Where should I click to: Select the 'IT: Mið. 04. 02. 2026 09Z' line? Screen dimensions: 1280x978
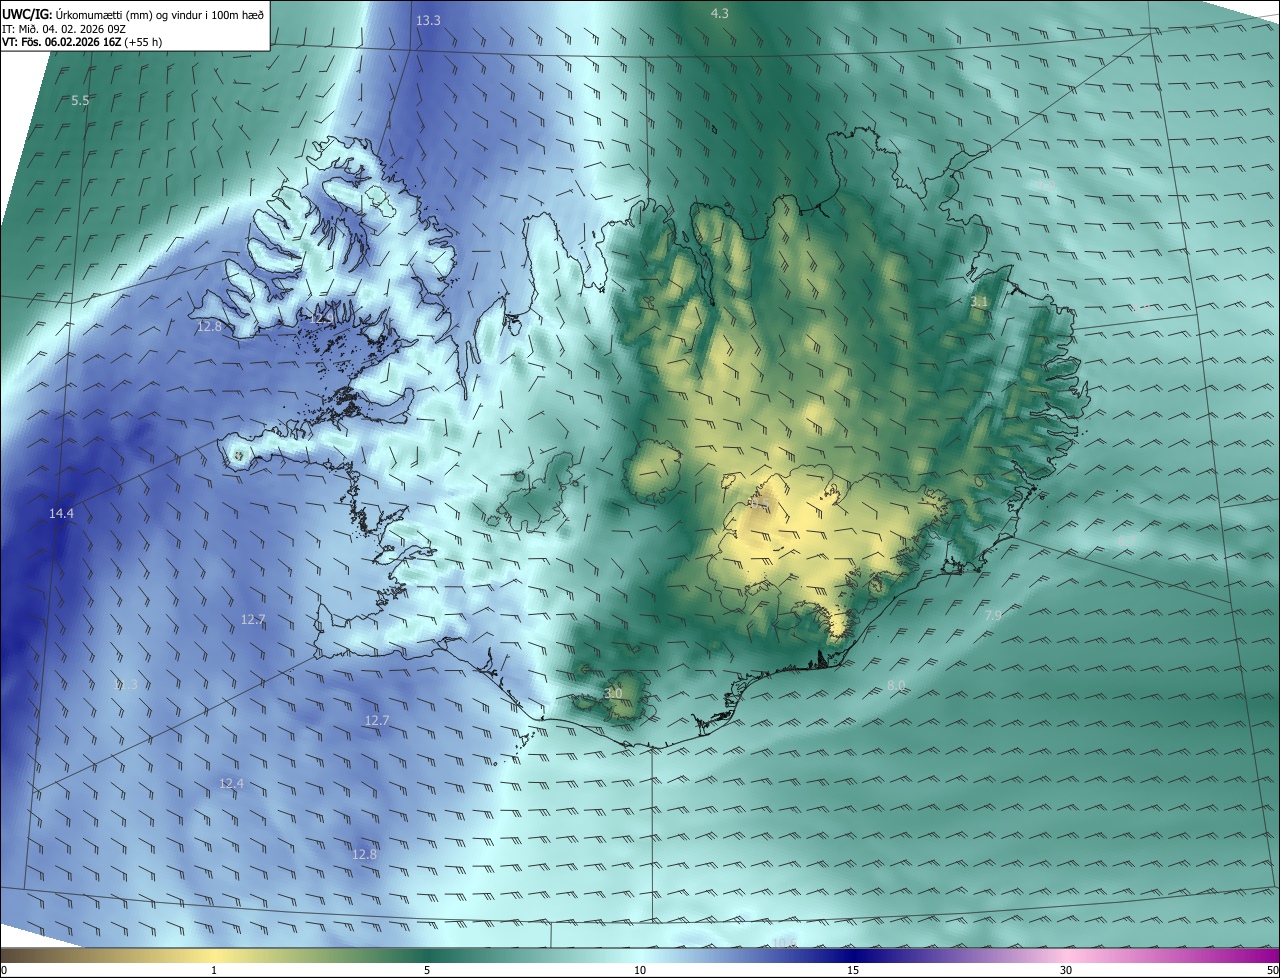pyautogui.click(x=63, y=29)
